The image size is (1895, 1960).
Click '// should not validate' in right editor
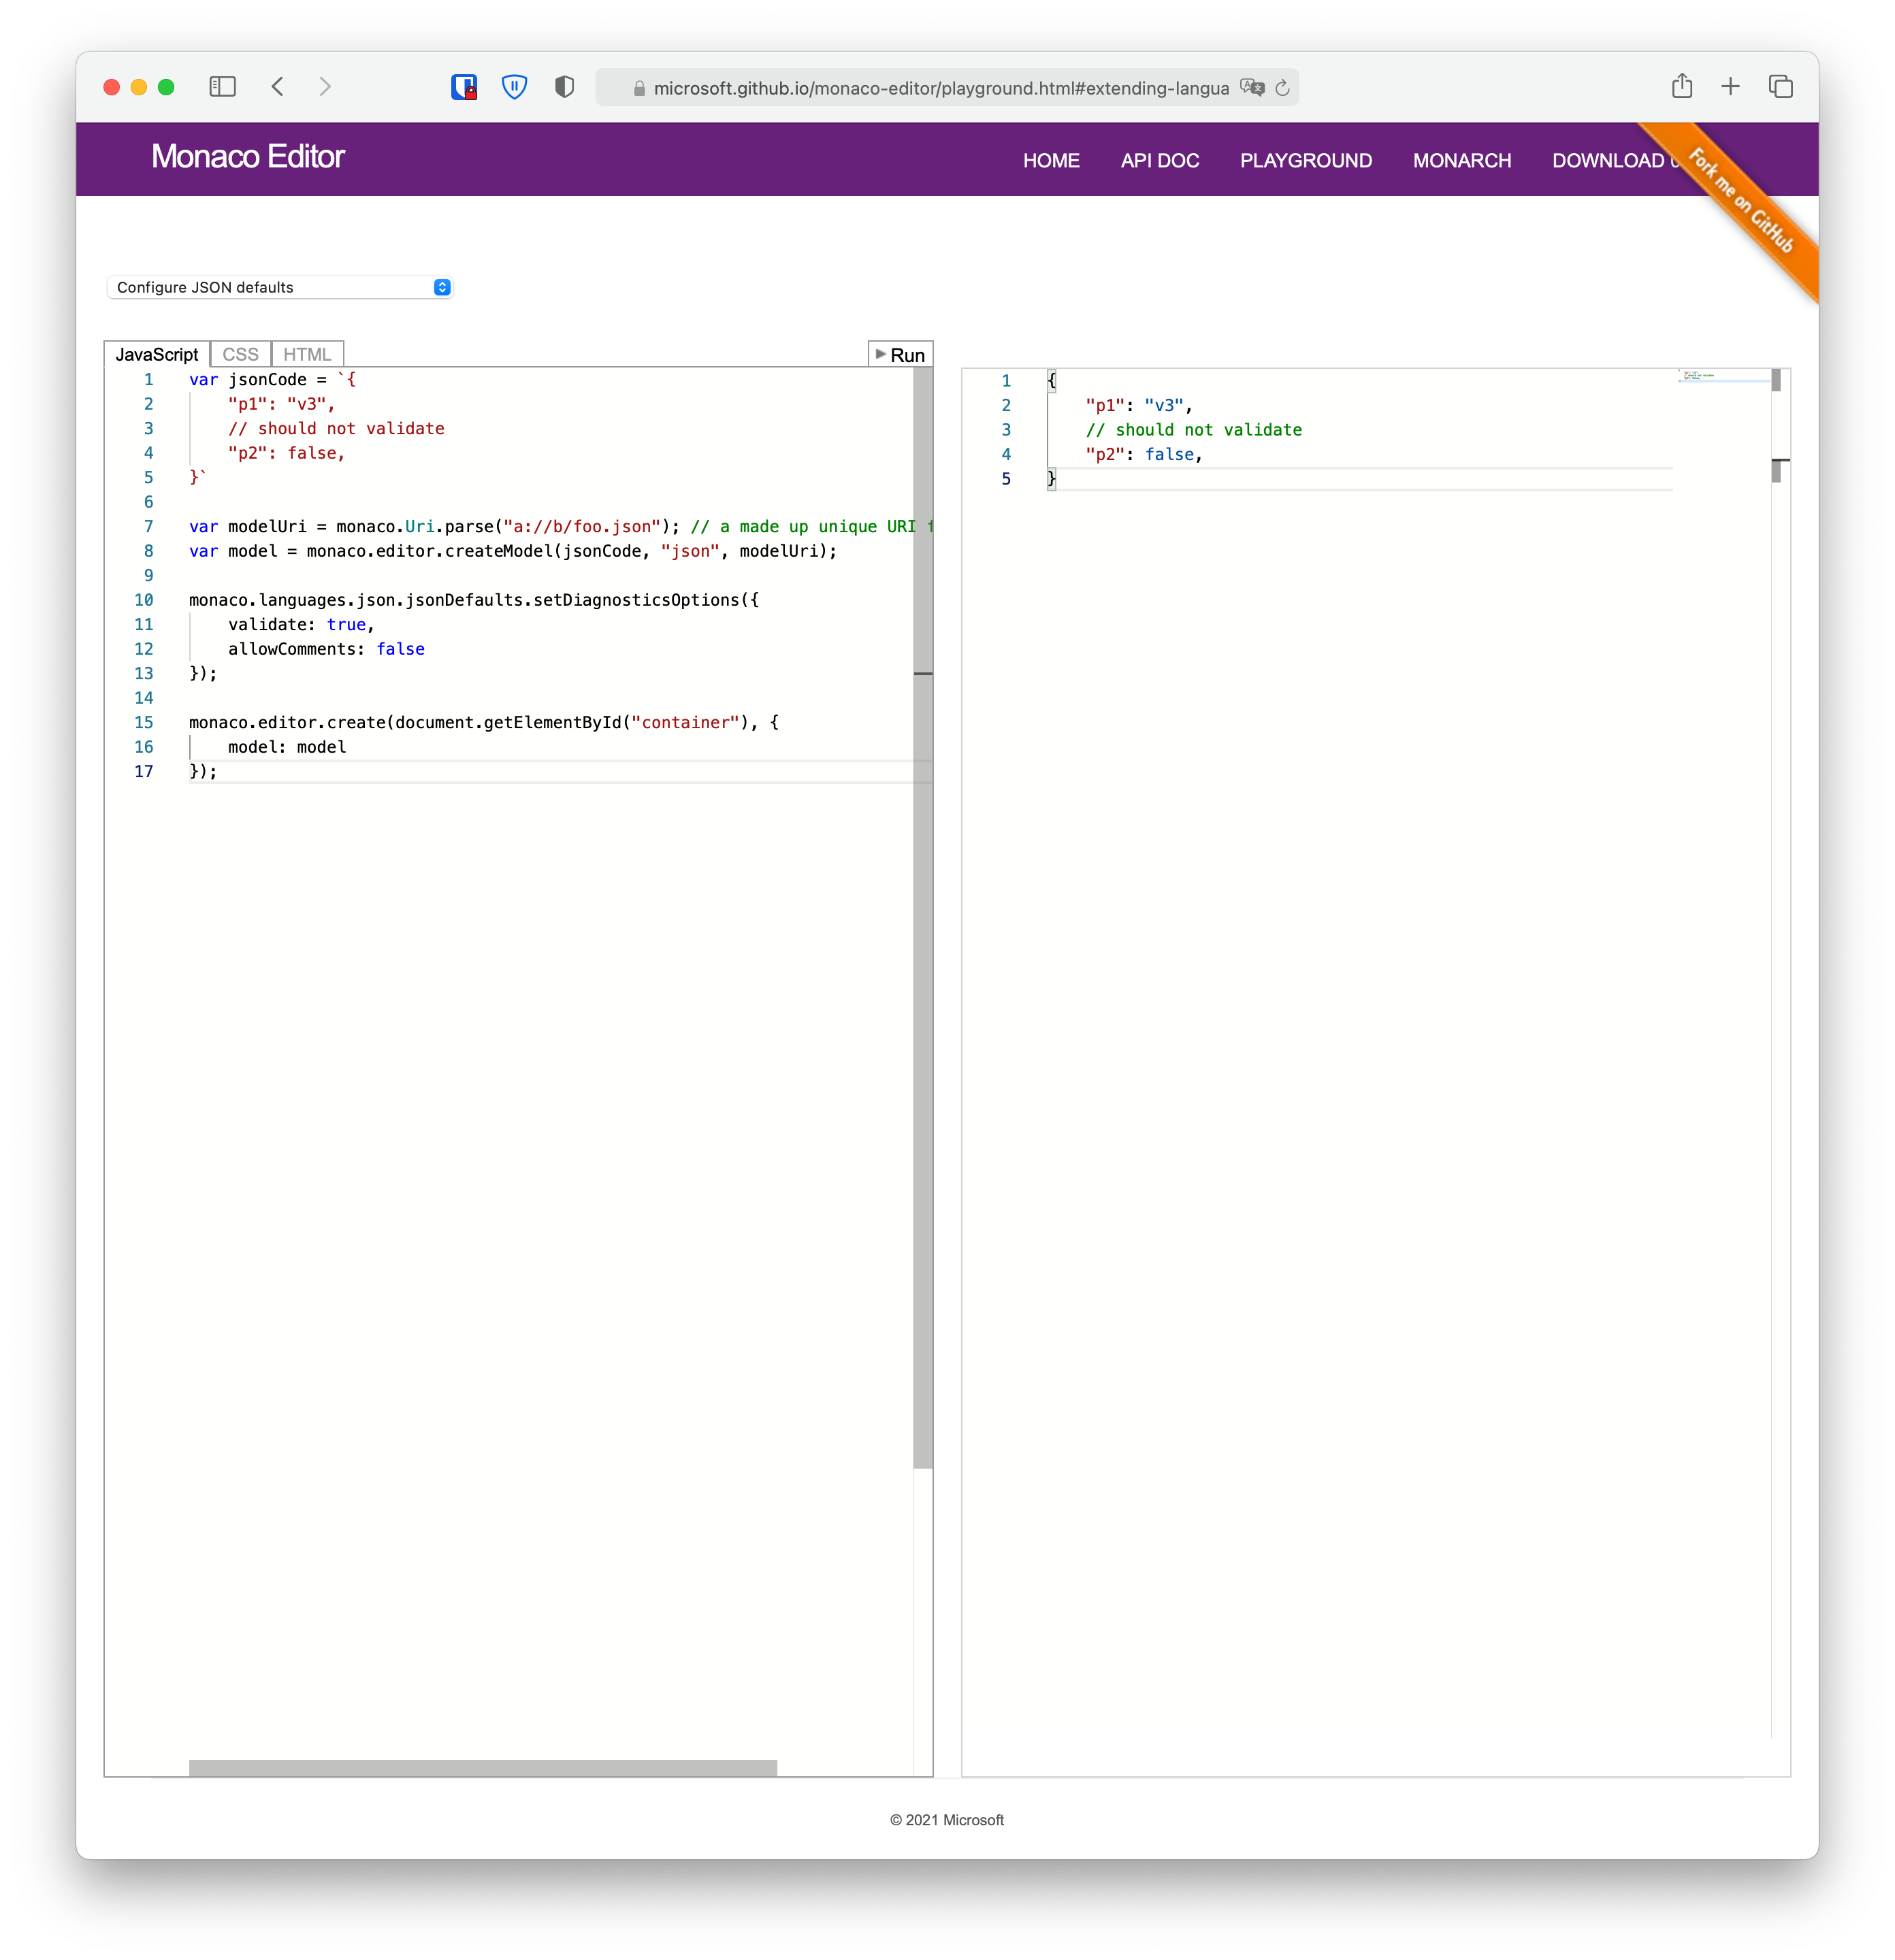pyautogui.click(x=1194, y=430)
